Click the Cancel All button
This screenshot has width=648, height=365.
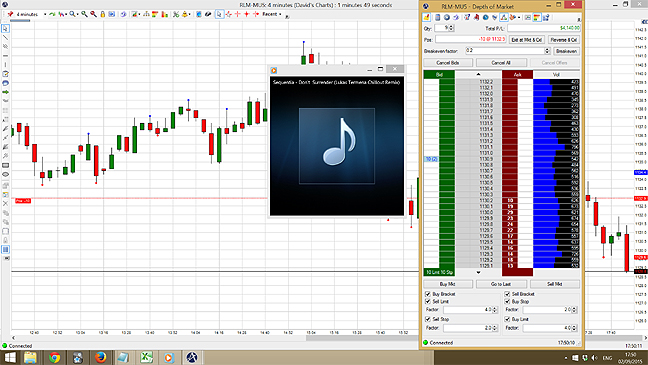[501, 63]
